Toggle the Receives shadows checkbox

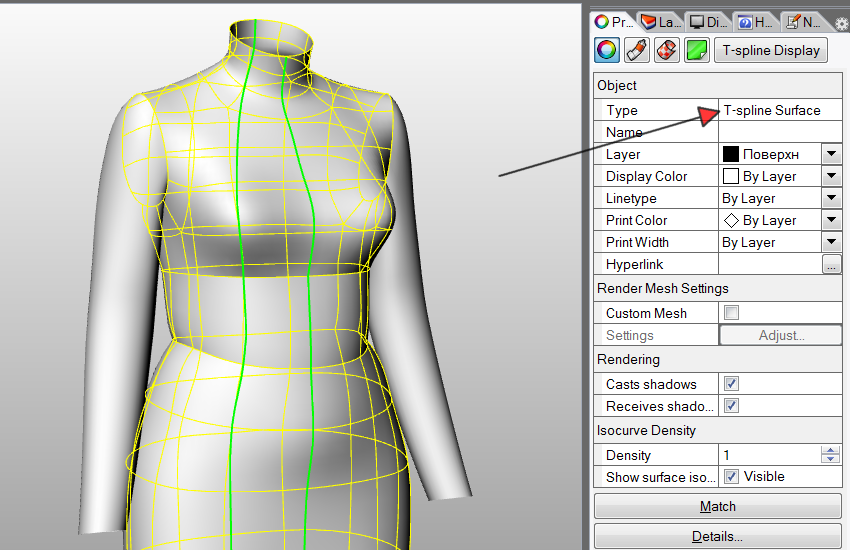tap(731, 406)
